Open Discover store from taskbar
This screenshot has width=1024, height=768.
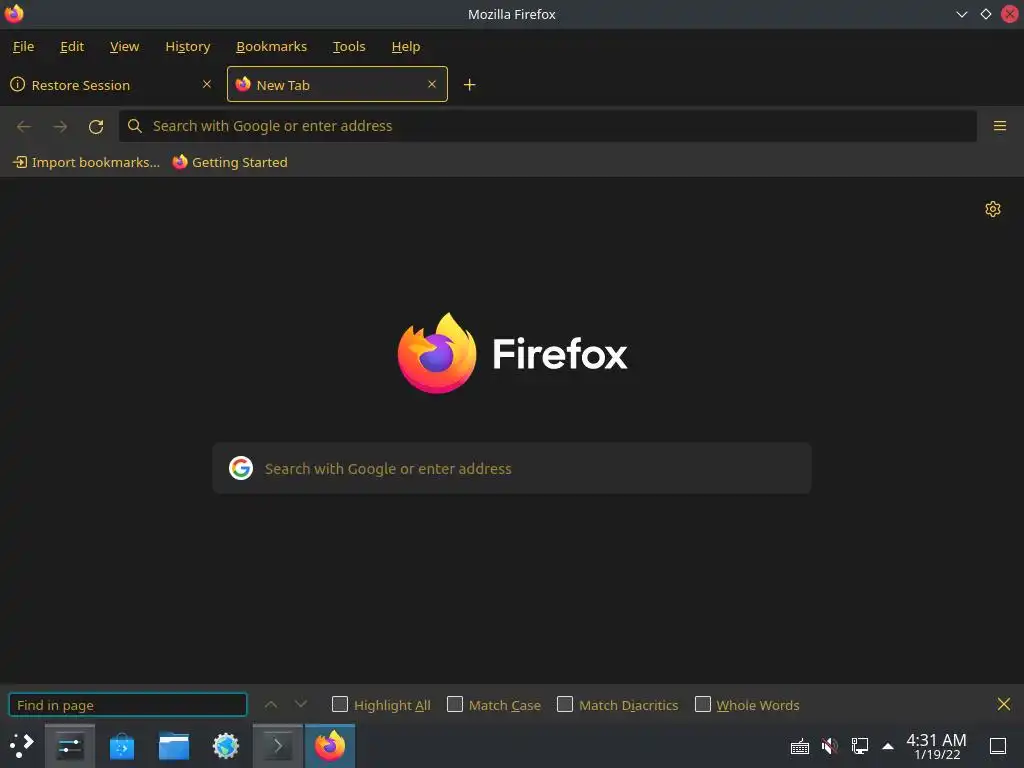pyautogui.click(x=121, y=746)
